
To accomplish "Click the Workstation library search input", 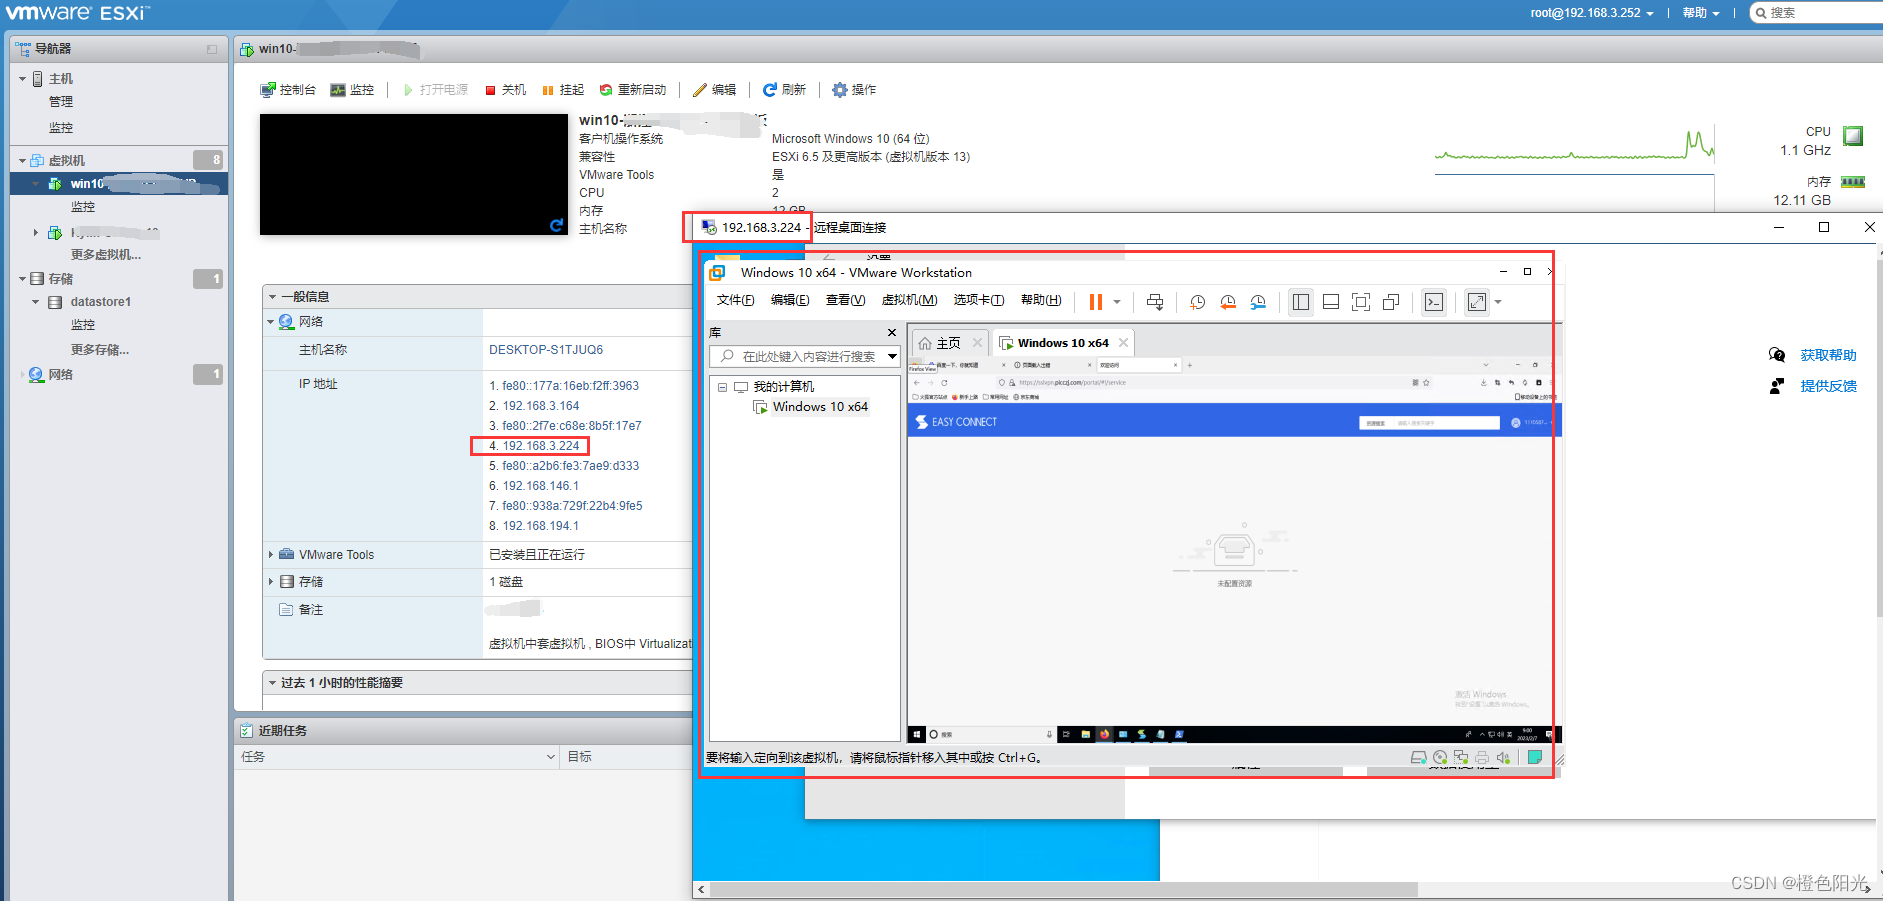I will [x=807, y=356].
